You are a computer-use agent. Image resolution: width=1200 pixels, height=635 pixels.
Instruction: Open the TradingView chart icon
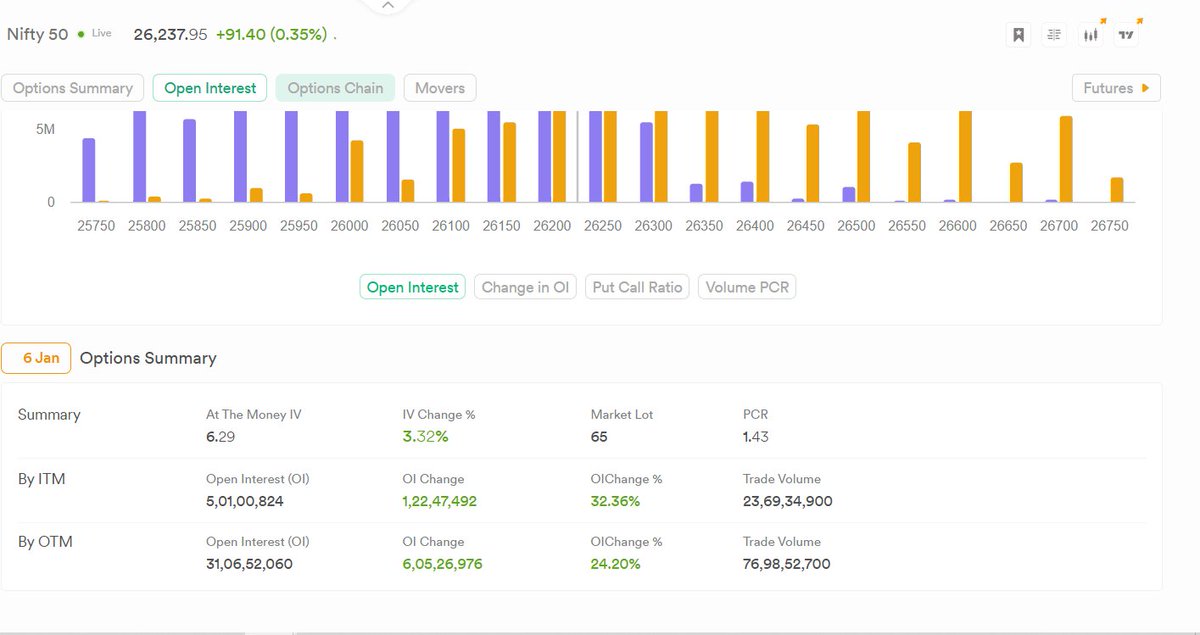tap(1127, 35)
